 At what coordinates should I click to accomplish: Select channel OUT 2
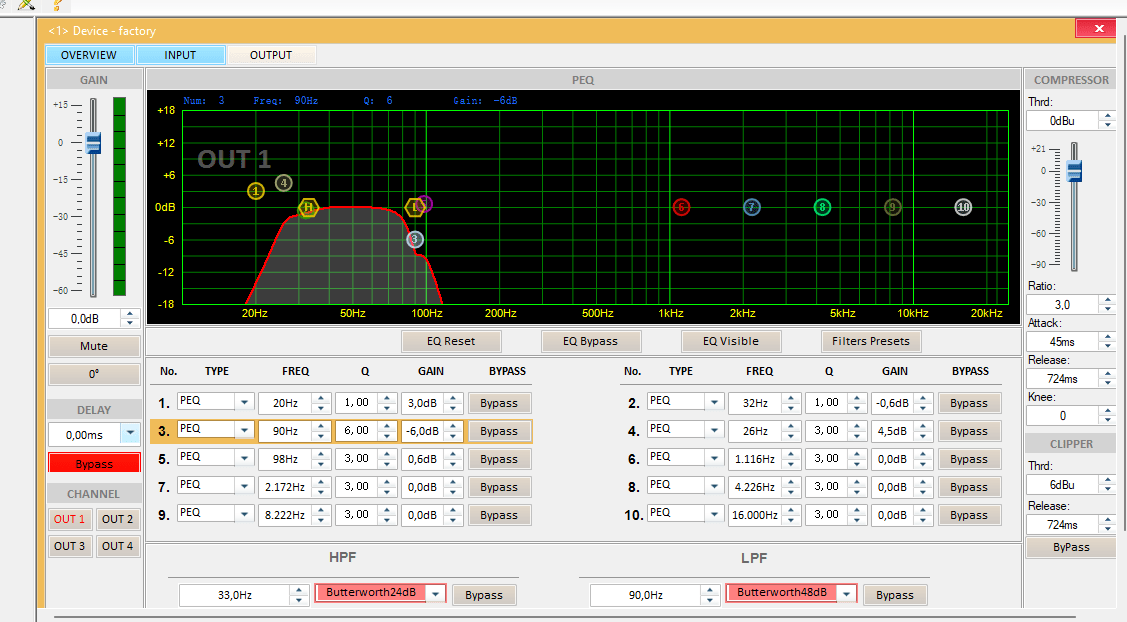pos(118,519)
